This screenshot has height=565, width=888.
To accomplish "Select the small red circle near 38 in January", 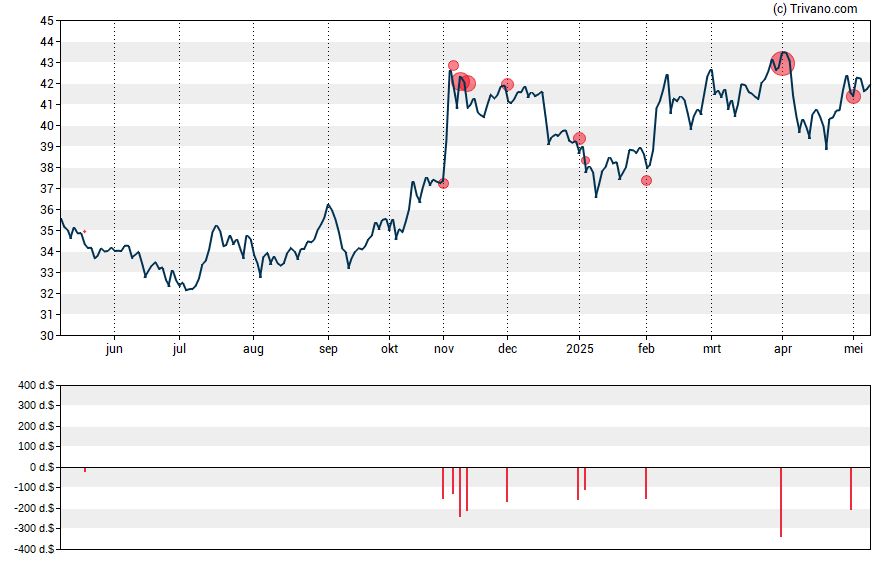I will [x=586, y=161].
